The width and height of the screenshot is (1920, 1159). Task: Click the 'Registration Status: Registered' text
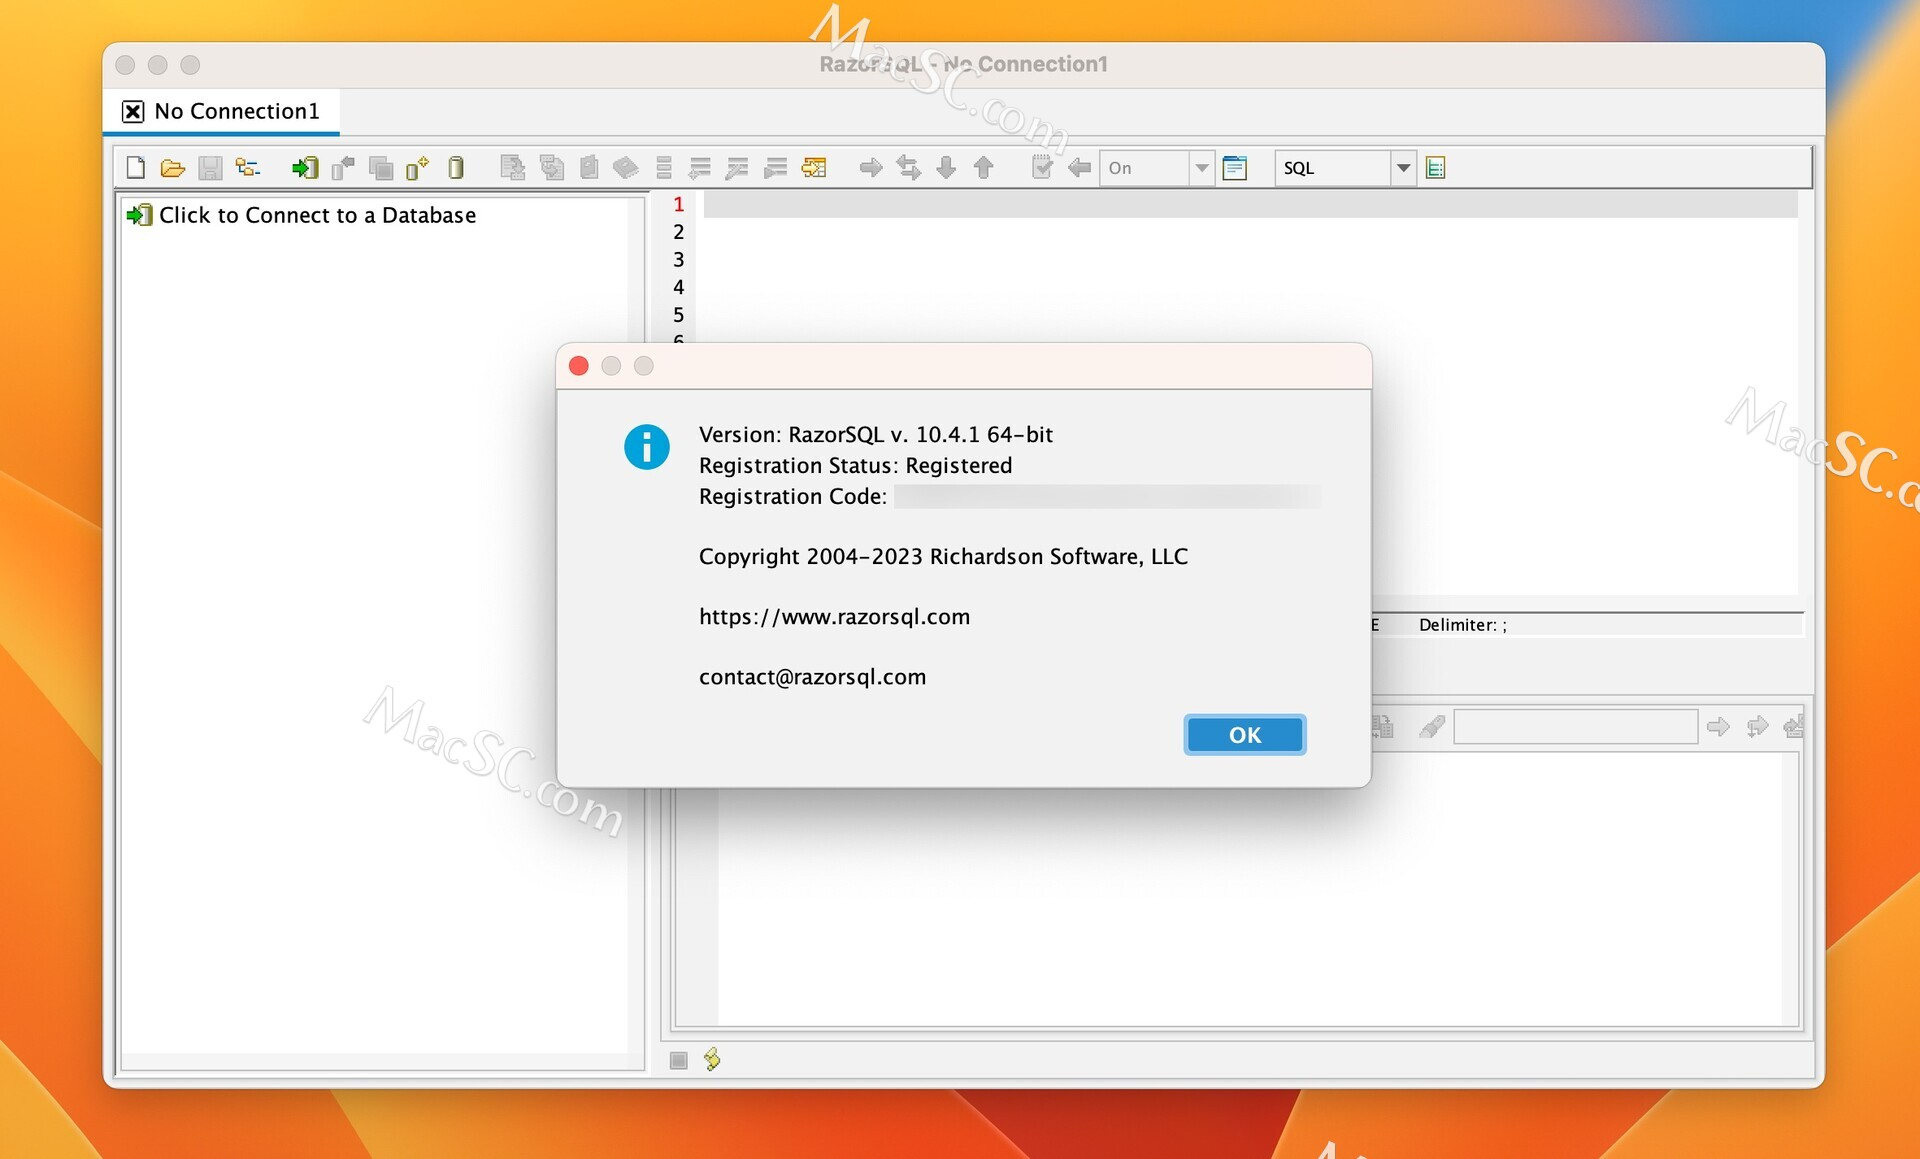(855, 466)
